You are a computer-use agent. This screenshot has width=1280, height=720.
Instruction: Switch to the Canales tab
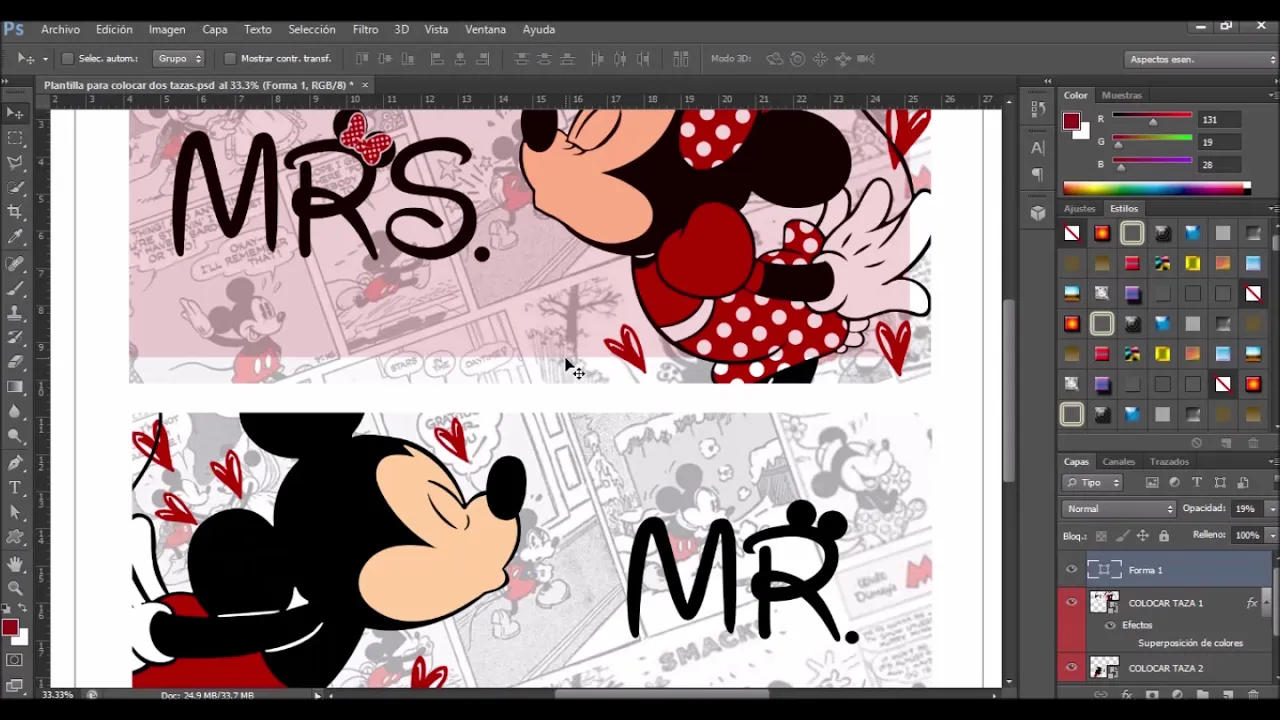tap(1118, 462)
